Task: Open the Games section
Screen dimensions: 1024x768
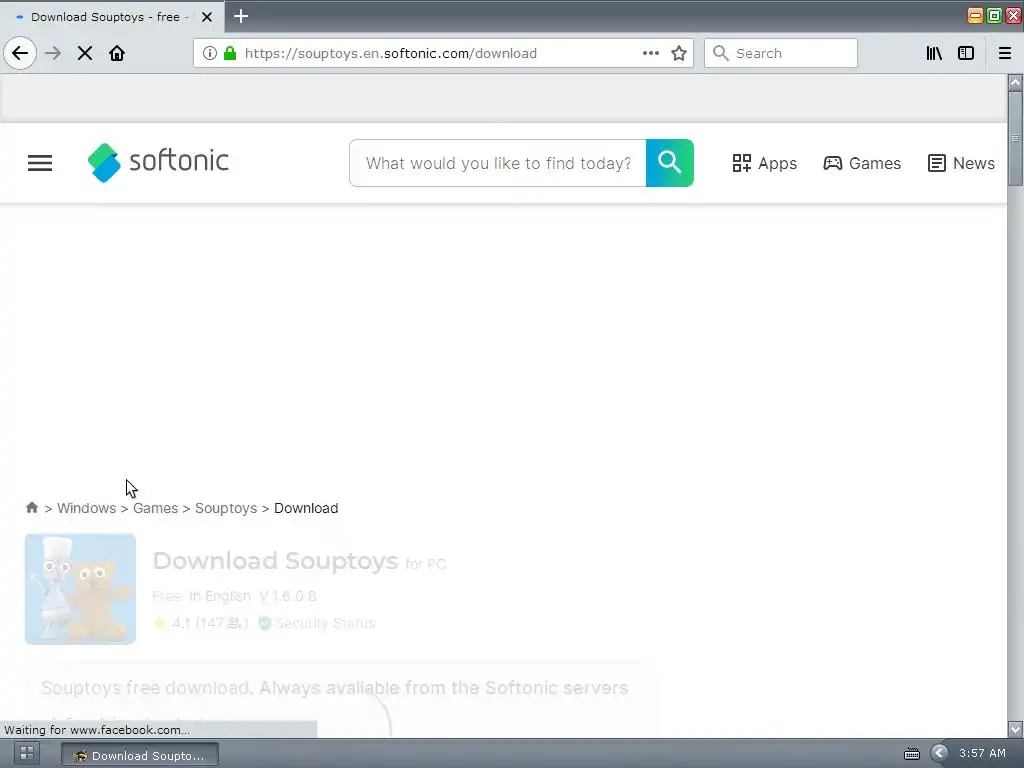Action: point(862,163)
